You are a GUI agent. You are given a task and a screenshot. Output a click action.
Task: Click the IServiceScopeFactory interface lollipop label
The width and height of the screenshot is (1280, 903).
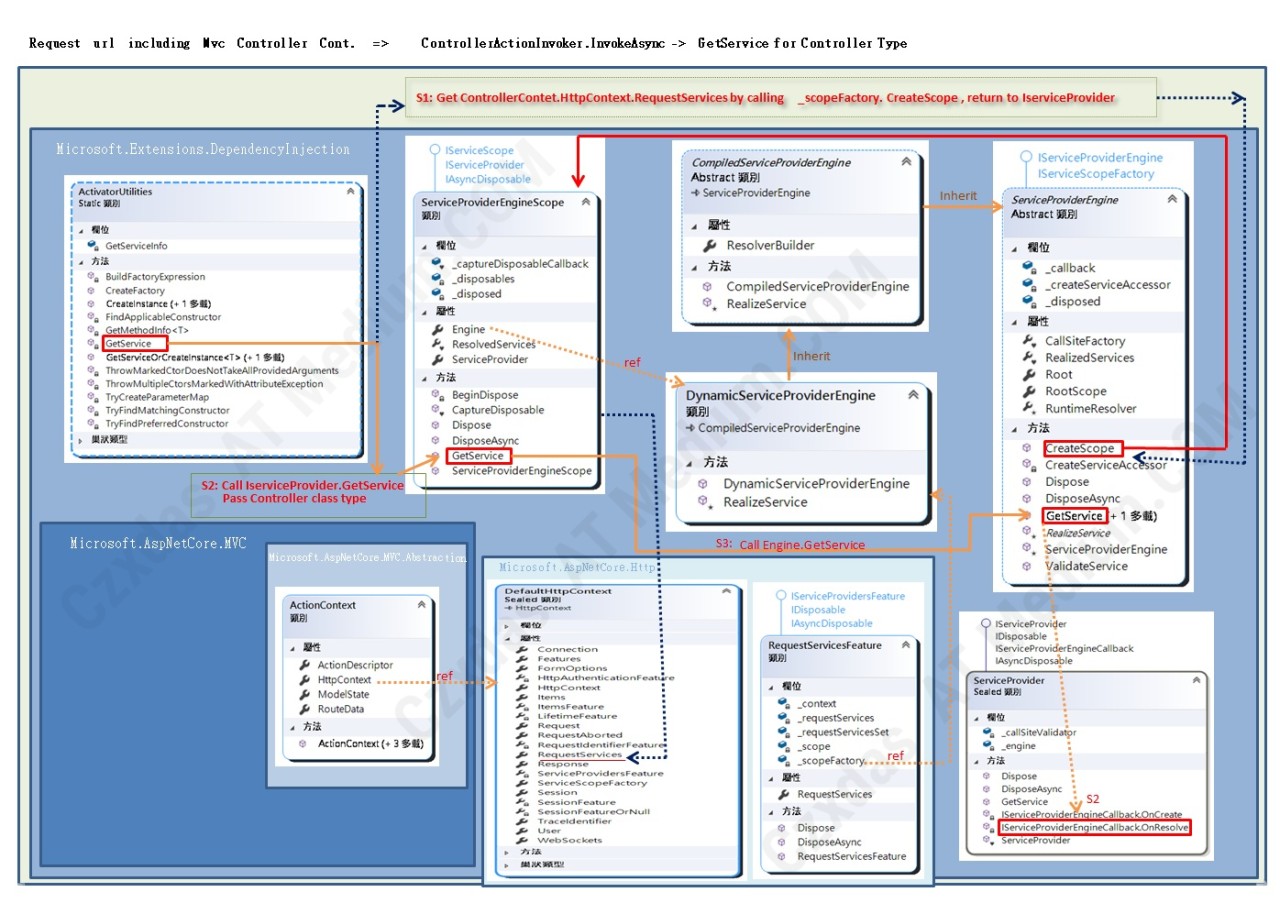1096,174
